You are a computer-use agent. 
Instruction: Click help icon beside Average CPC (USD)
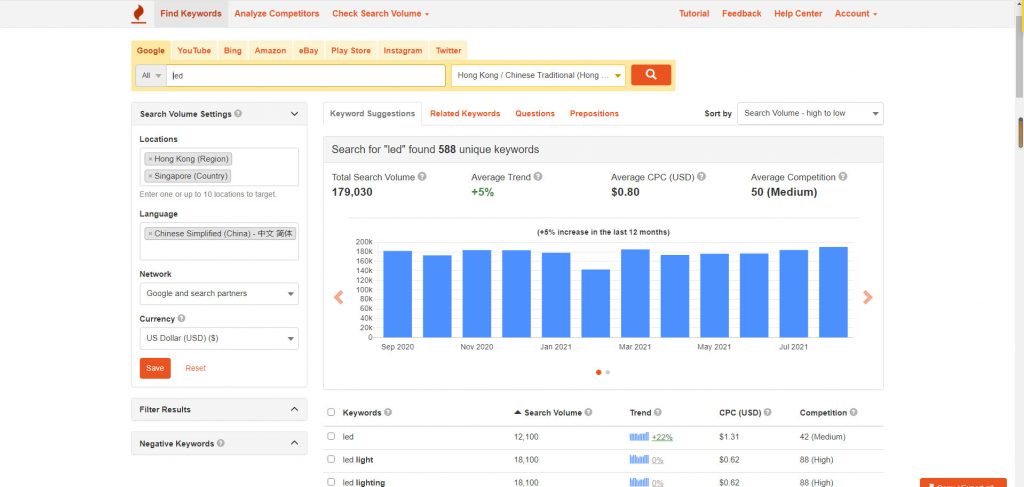[x=700, y=177]
